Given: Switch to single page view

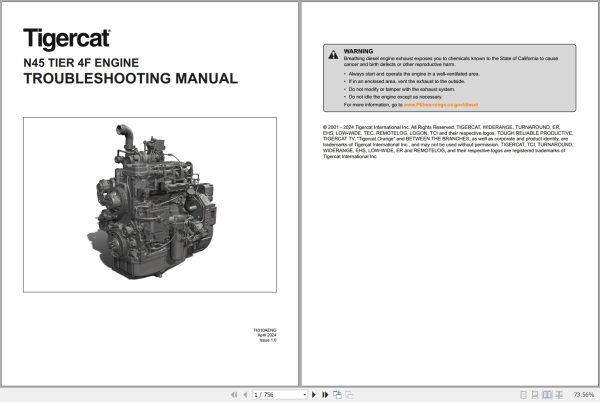Looking at the screenshot, I should [x=523, y=394].
